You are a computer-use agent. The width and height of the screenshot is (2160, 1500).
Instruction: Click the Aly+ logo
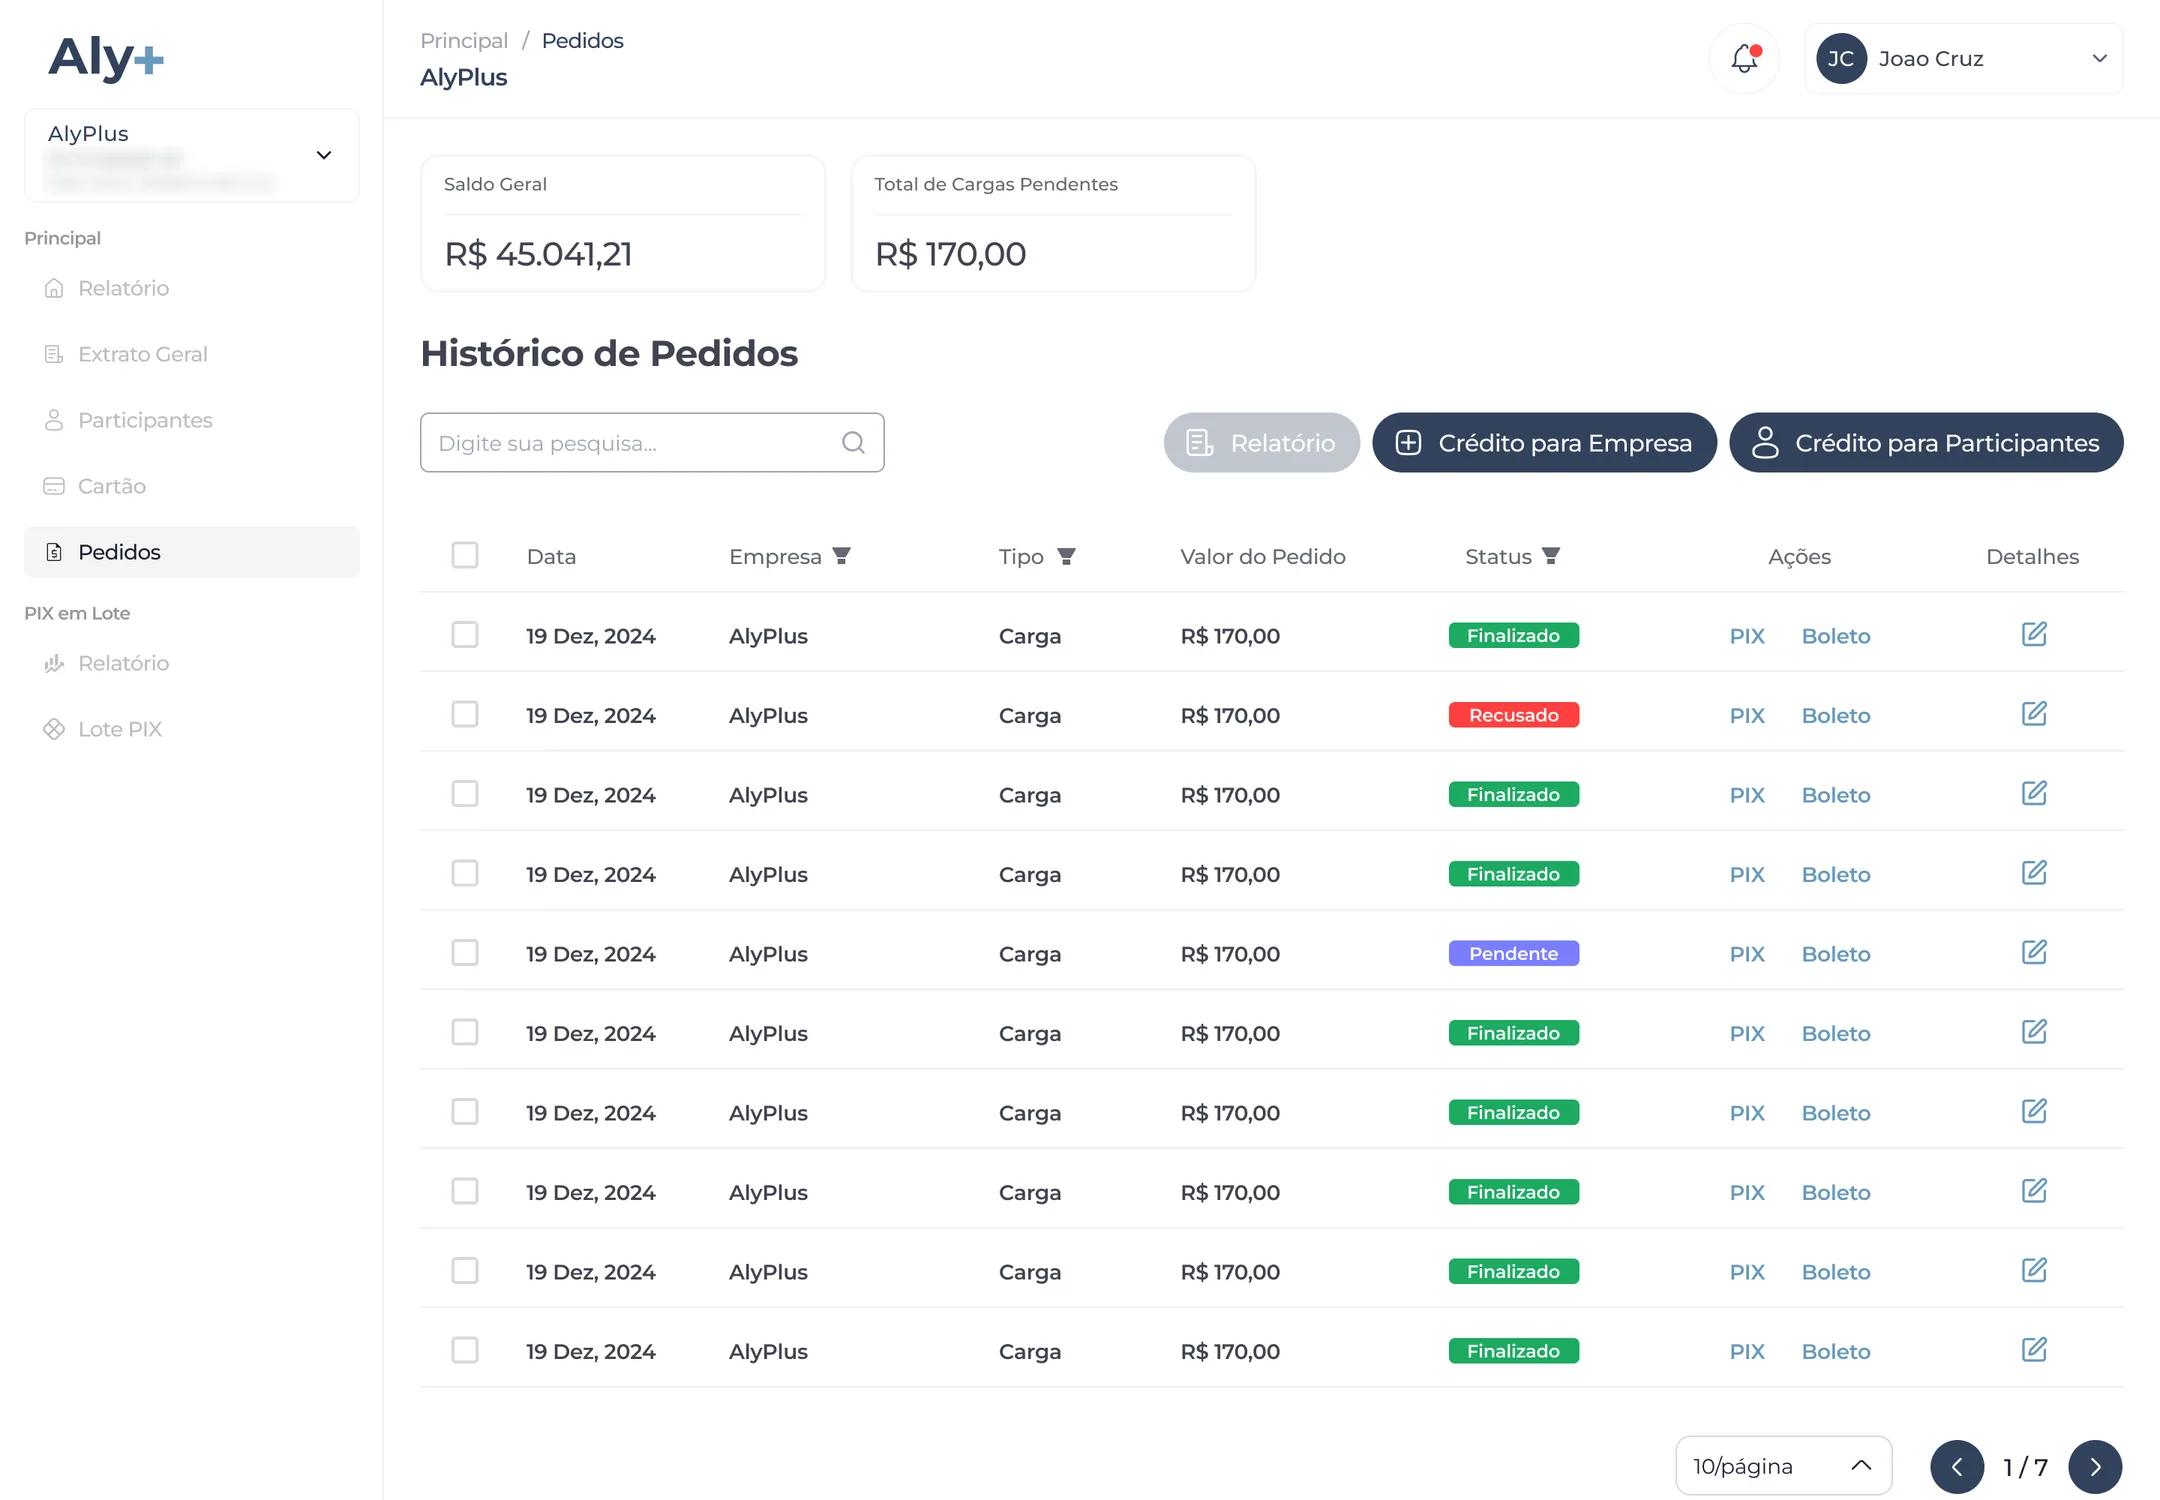tap(106, 57)
